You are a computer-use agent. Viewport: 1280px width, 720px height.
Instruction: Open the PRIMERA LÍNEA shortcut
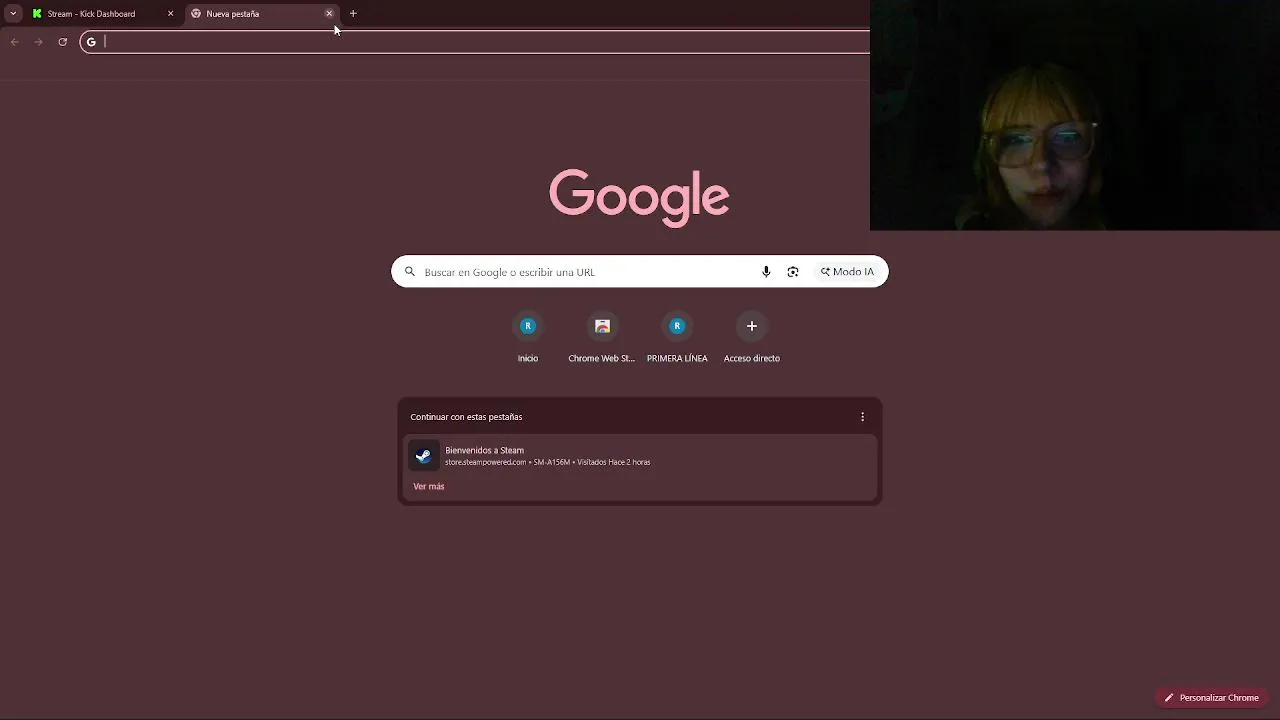(677, 338)
